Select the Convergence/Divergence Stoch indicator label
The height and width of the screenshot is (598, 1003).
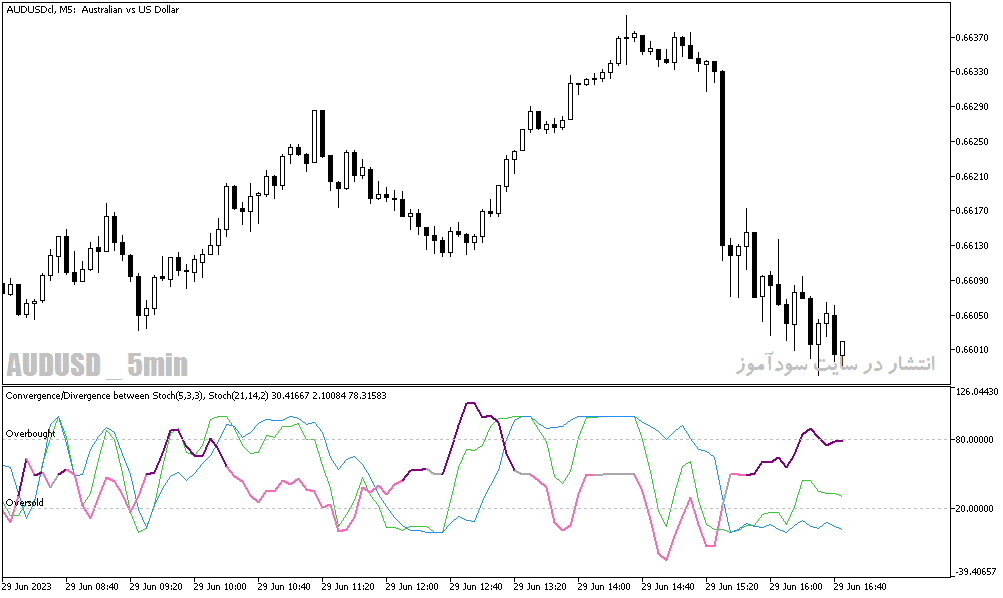(x=196, y=395)
